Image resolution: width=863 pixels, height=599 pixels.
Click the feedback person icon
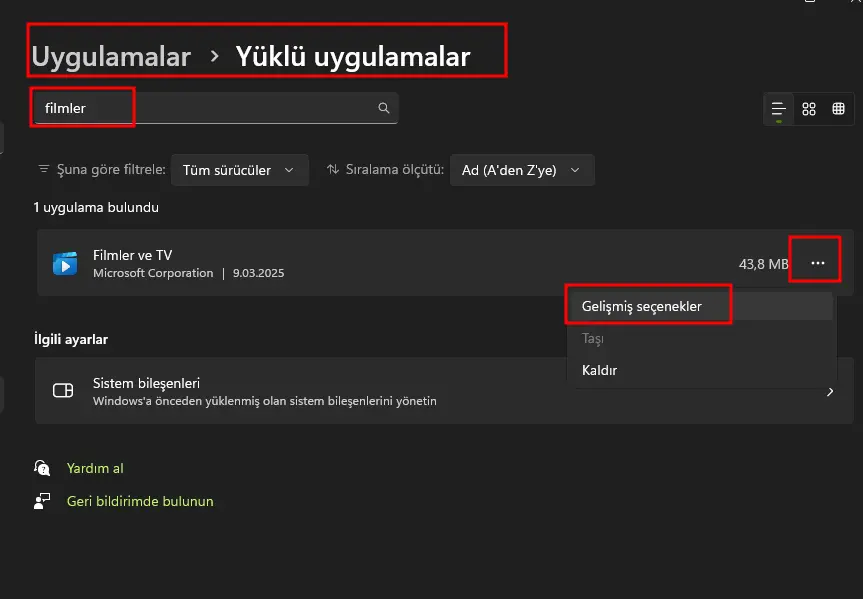pos(42,501)
